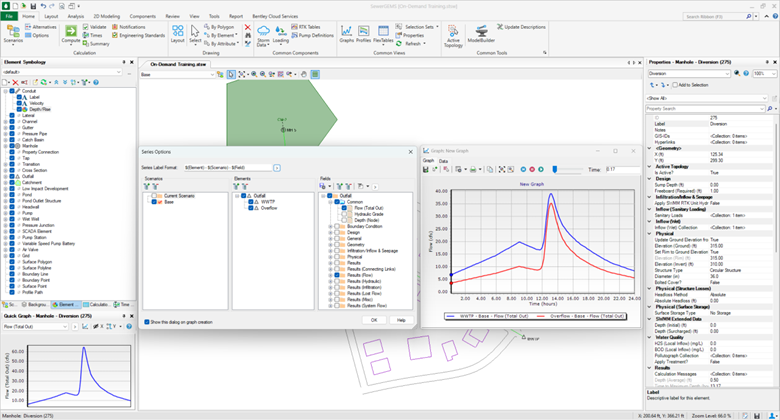Open the File menu
This screenshot has width=780, height=420.
click(x=9, y=16)
